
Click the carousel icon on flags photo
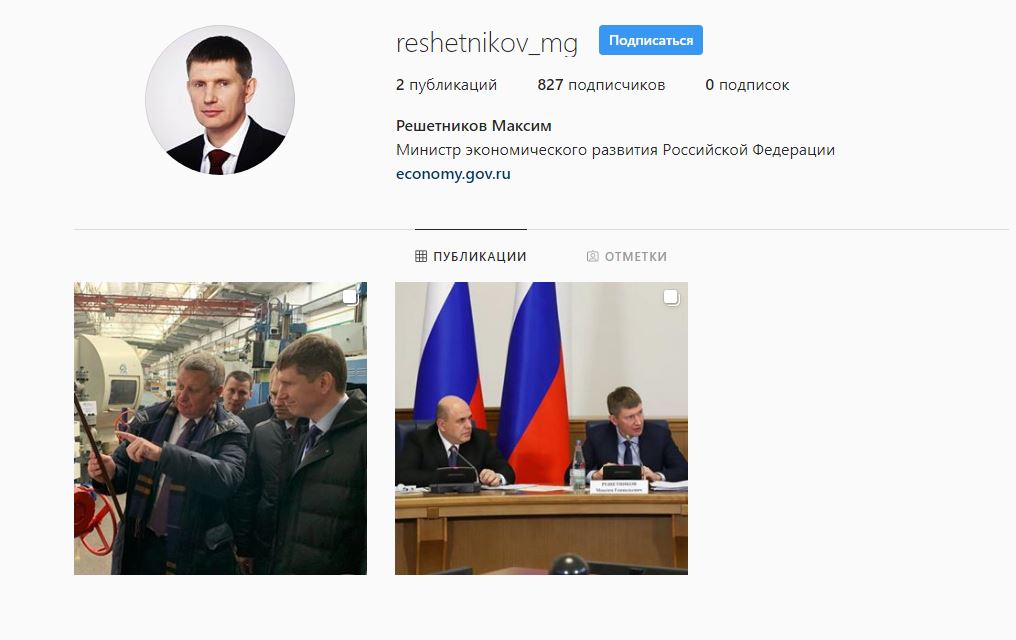coord(671,297)
